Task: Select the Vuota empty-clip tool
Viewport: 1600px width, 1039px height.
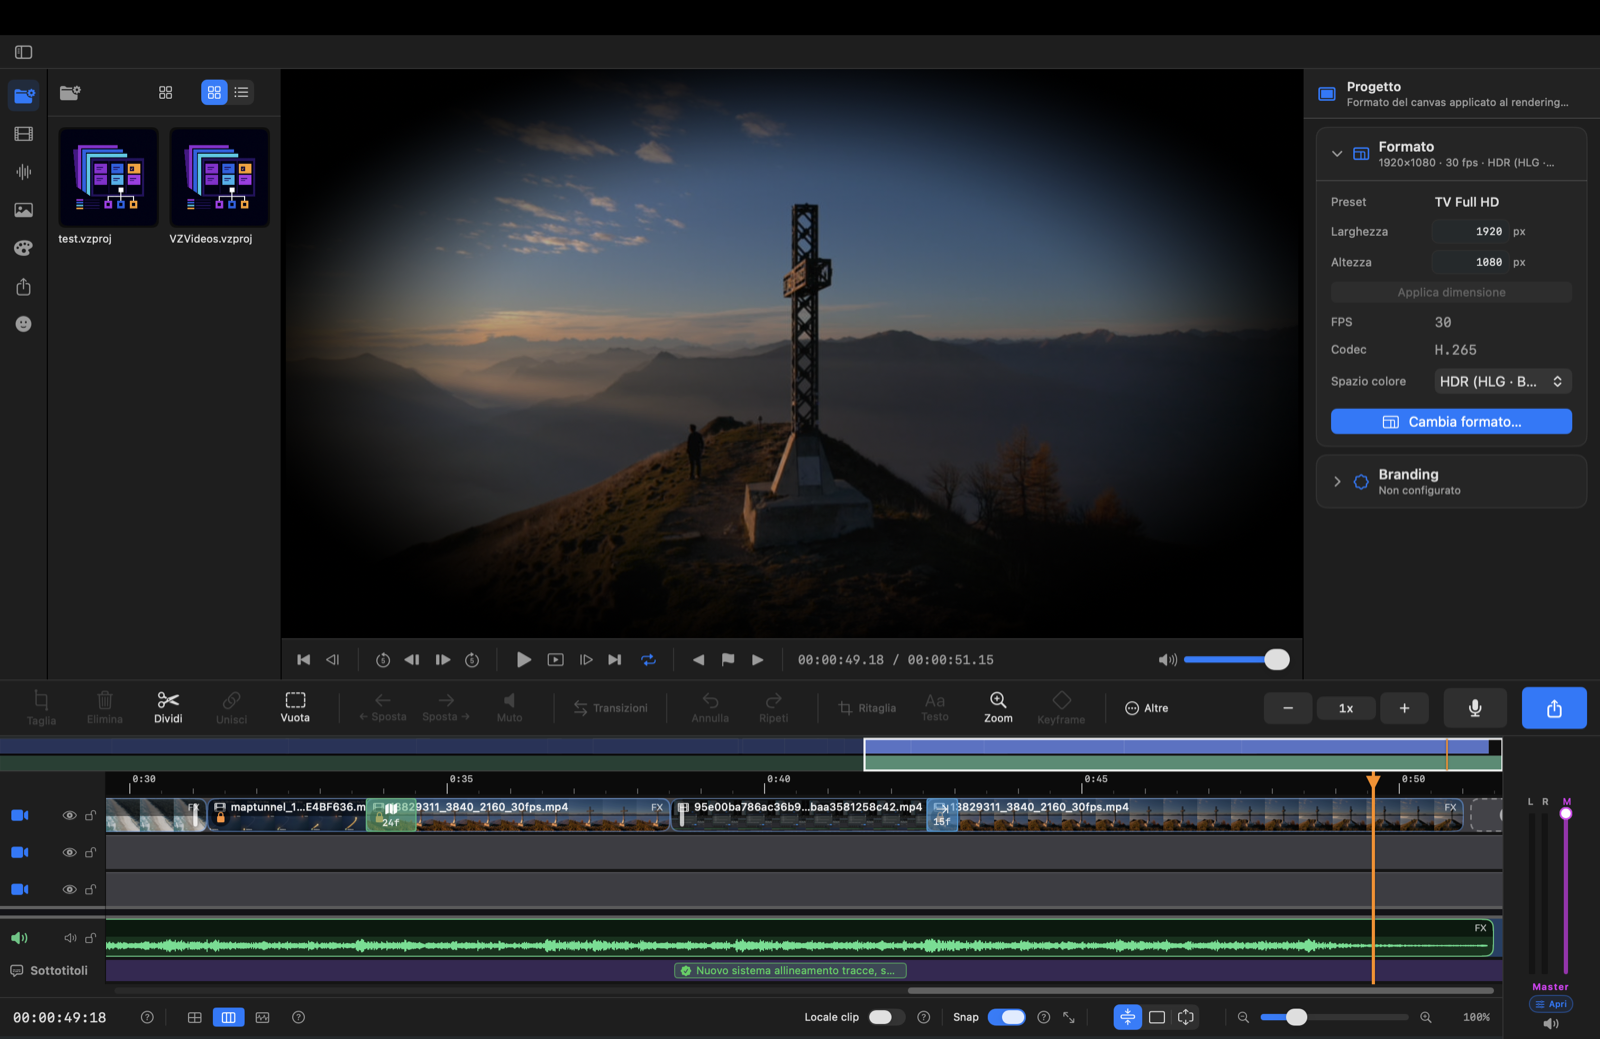Action: pos(295,707)
